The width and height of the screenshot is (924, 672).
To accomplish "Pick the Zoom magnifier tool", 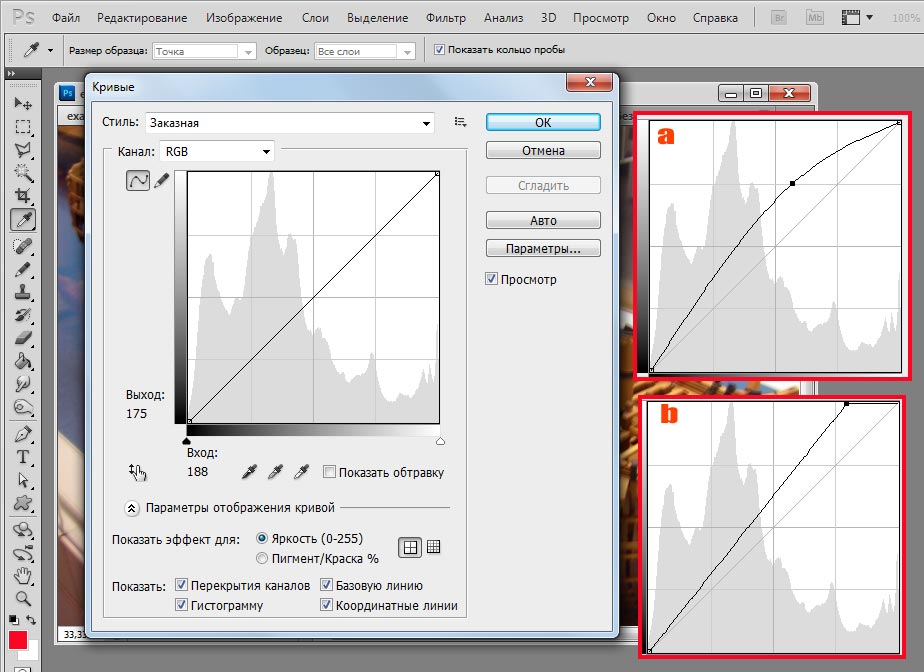I will tap(22, 599).
